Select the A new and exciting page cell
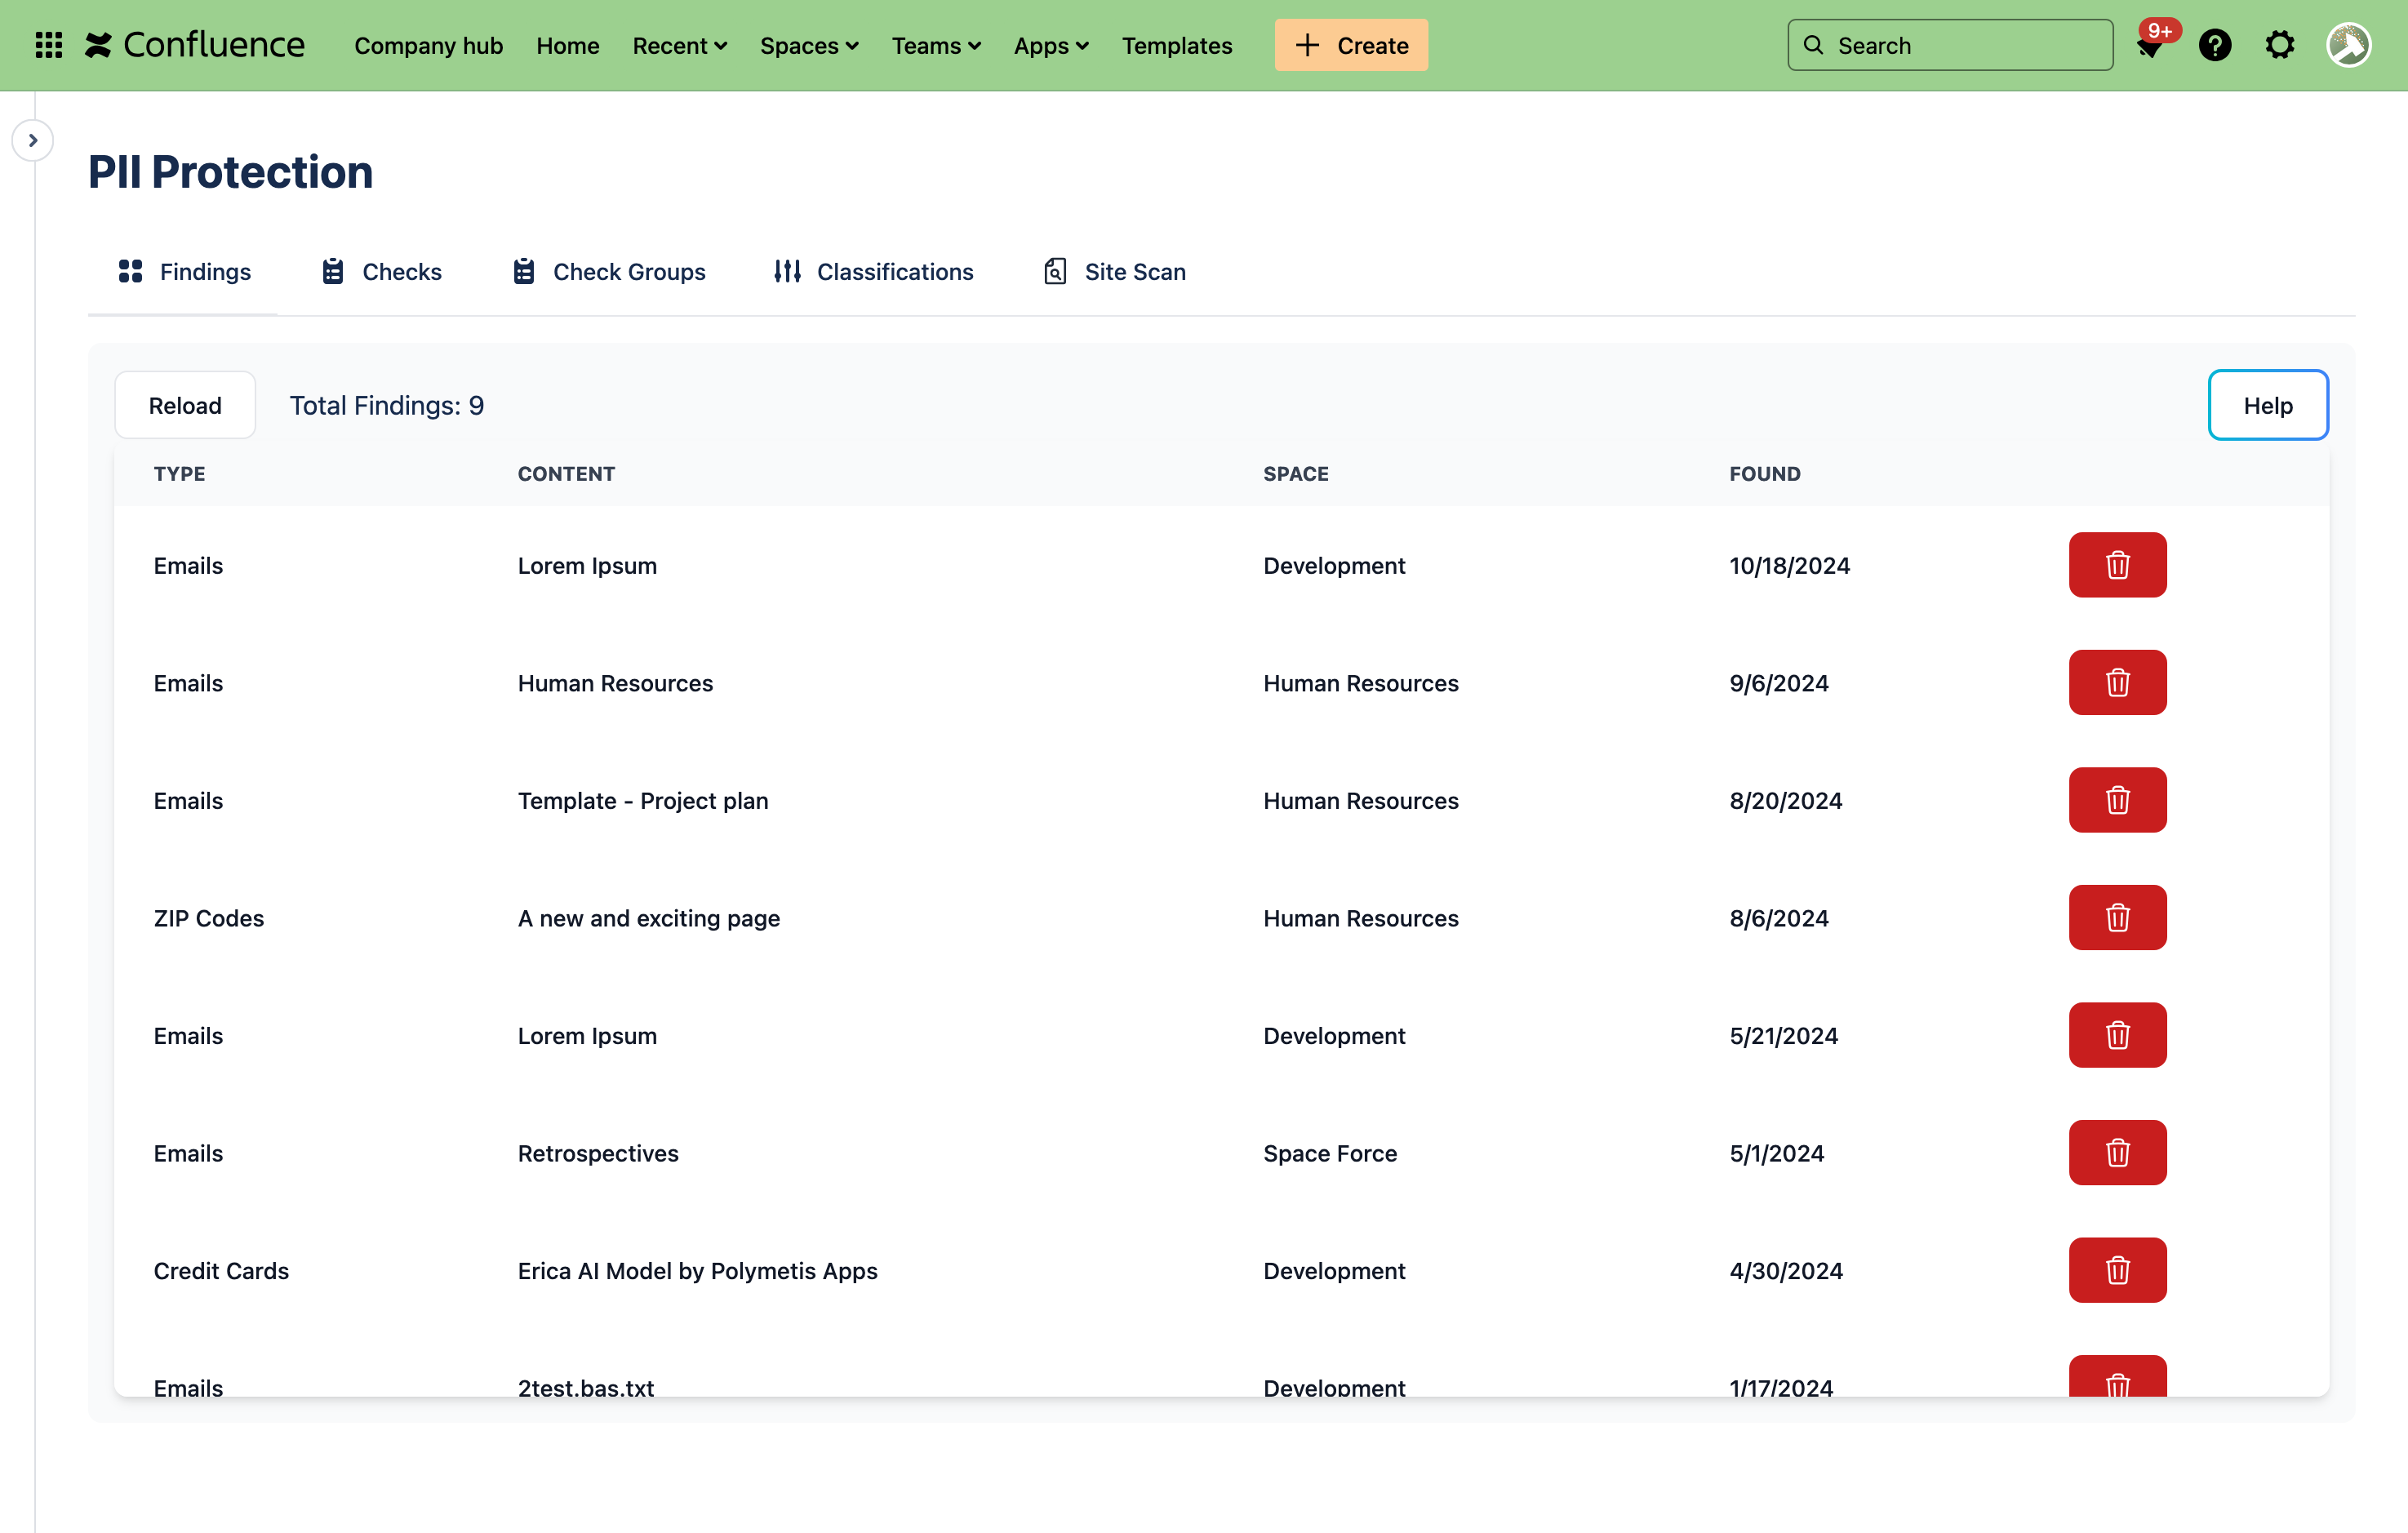The height and width of the screenshot is (1533, 2408). pos(648,918)
